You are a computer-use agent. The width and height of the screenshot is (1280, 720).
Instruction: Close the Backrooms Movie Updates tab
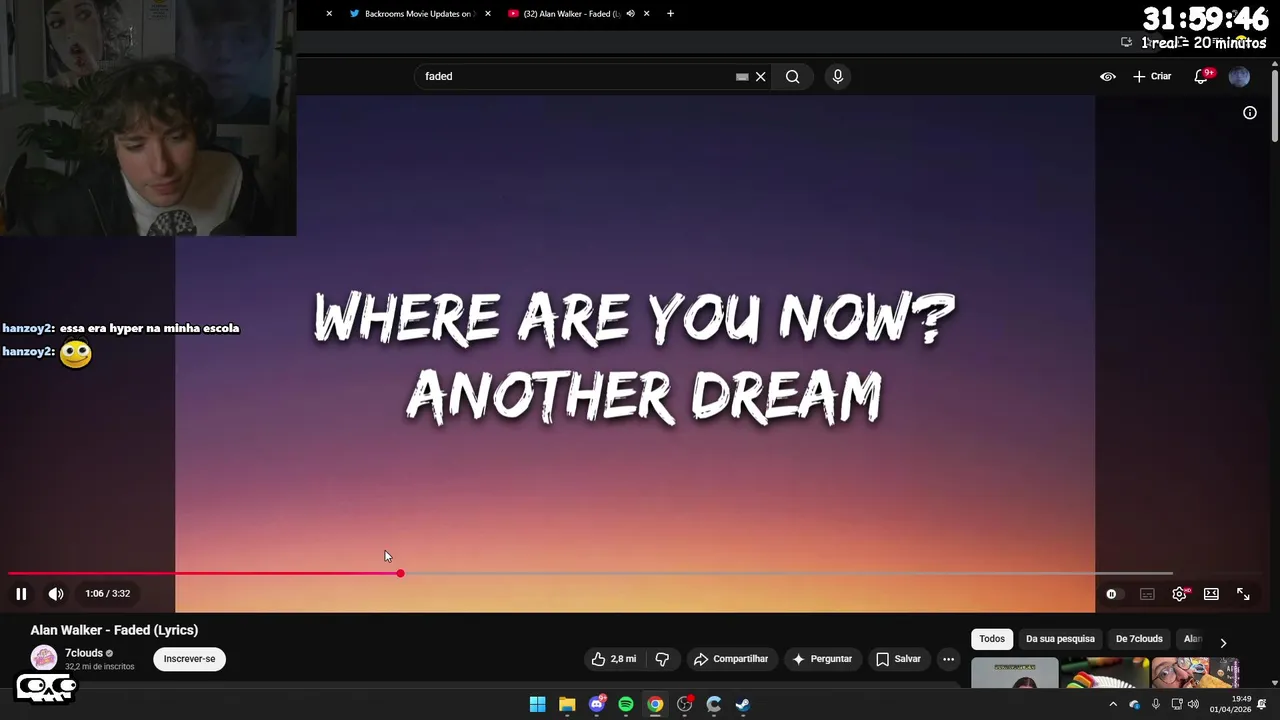(488, 14)
